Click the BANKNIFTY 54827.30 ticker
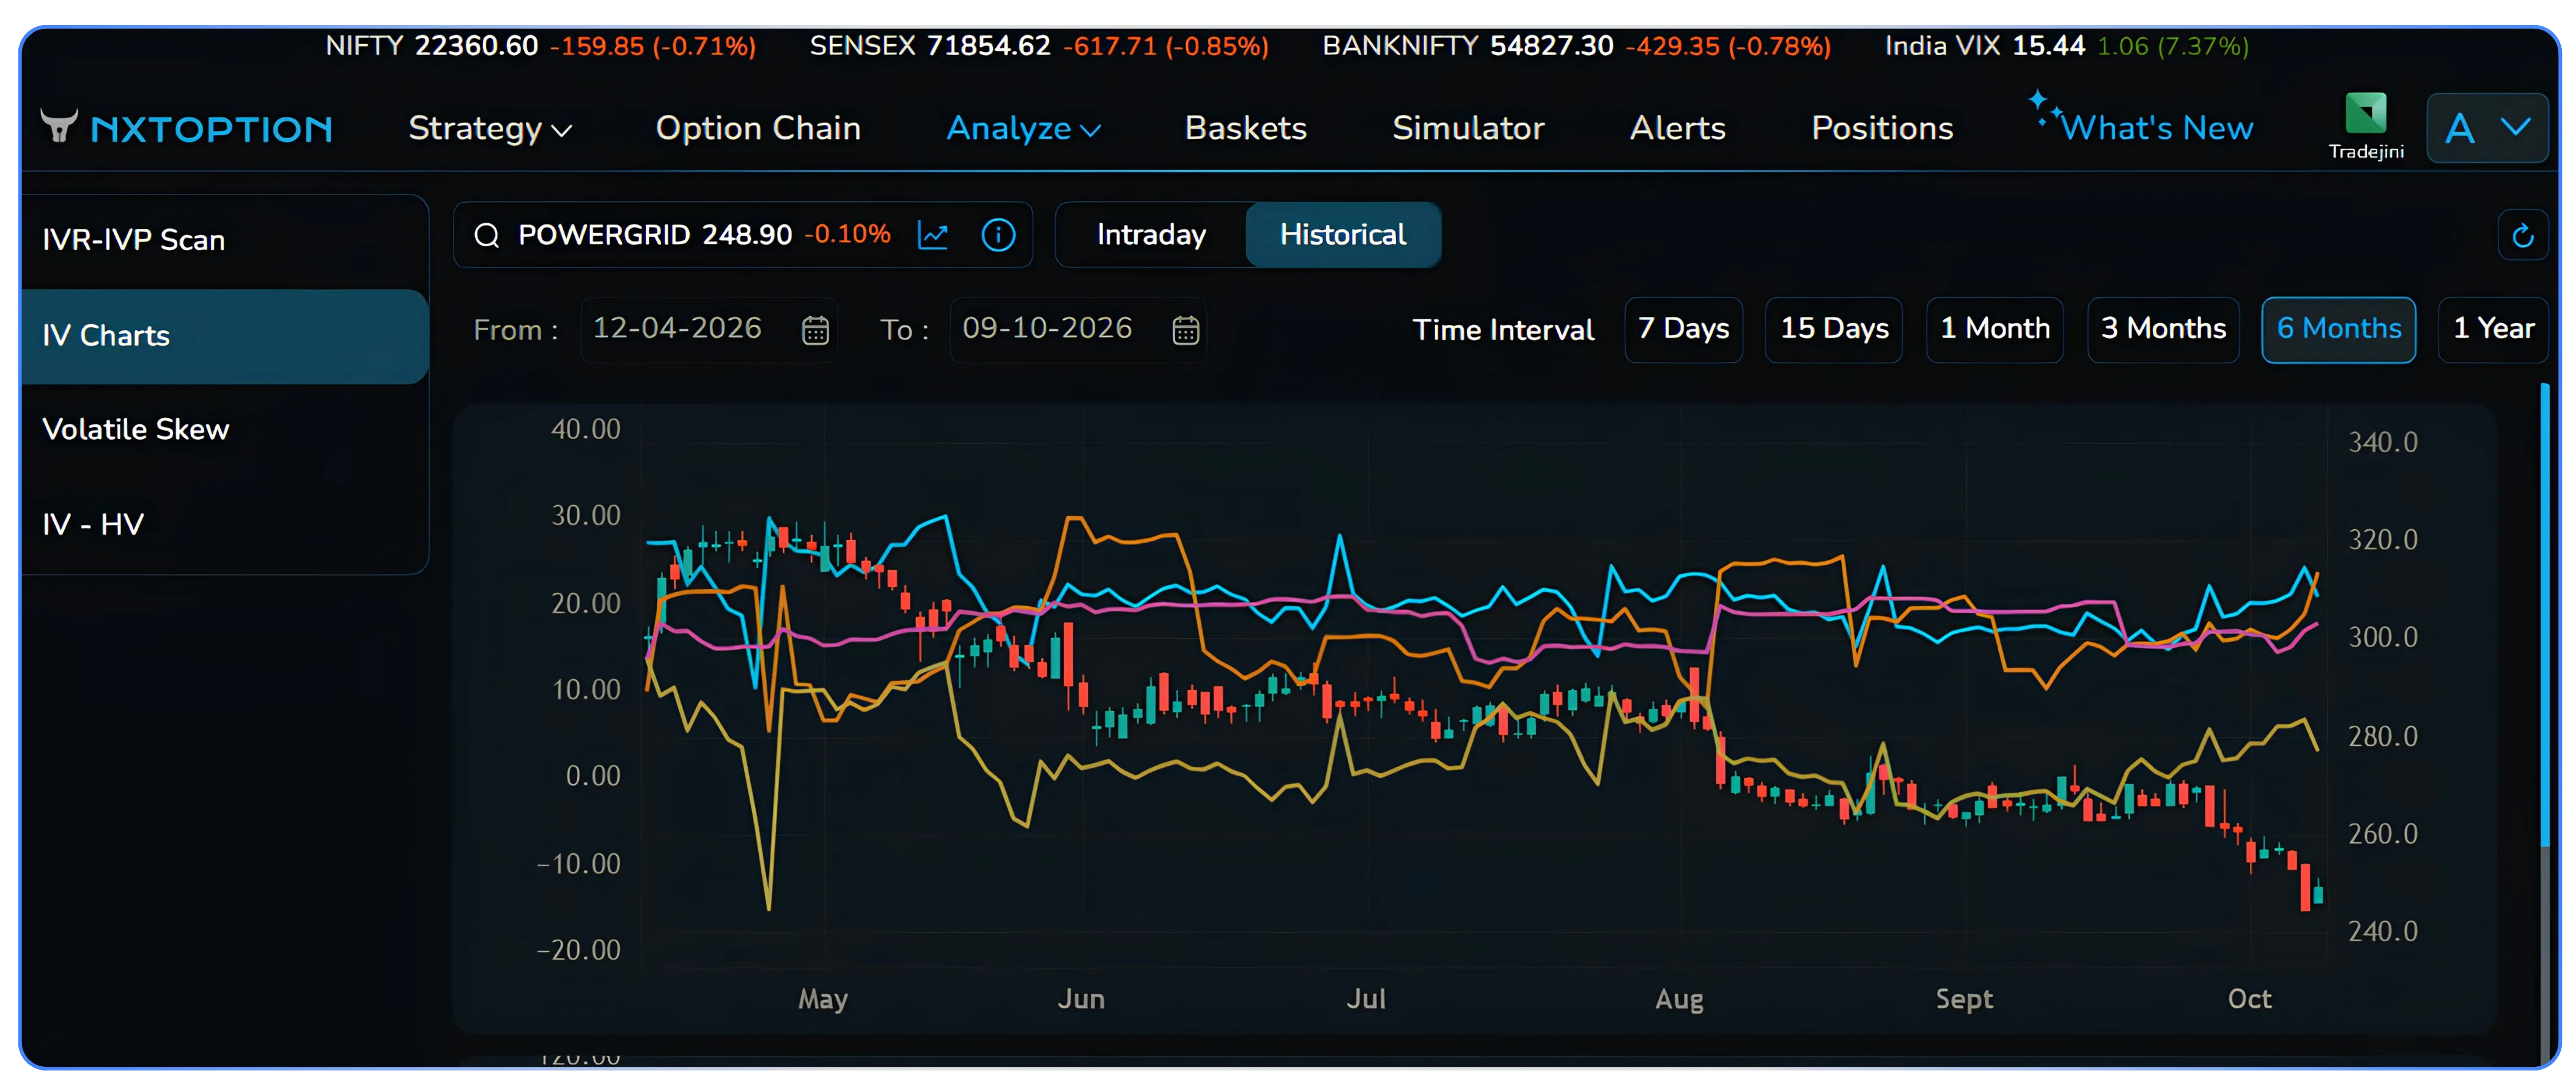 point(1577,46)
